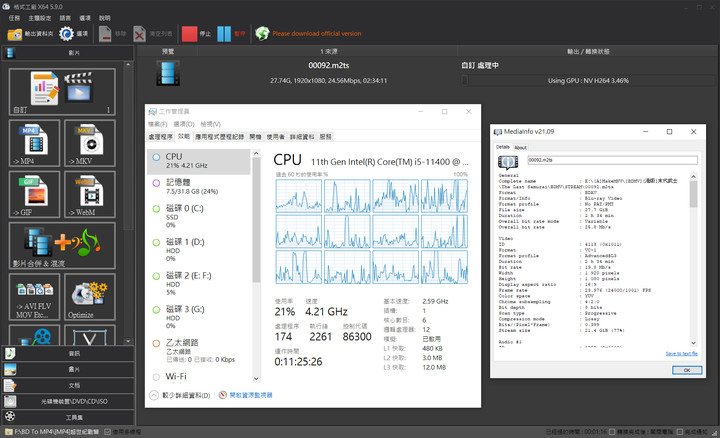Choose the -> MKV conversion tile
This screenshot has height=438, width=720.
point(90,143)
